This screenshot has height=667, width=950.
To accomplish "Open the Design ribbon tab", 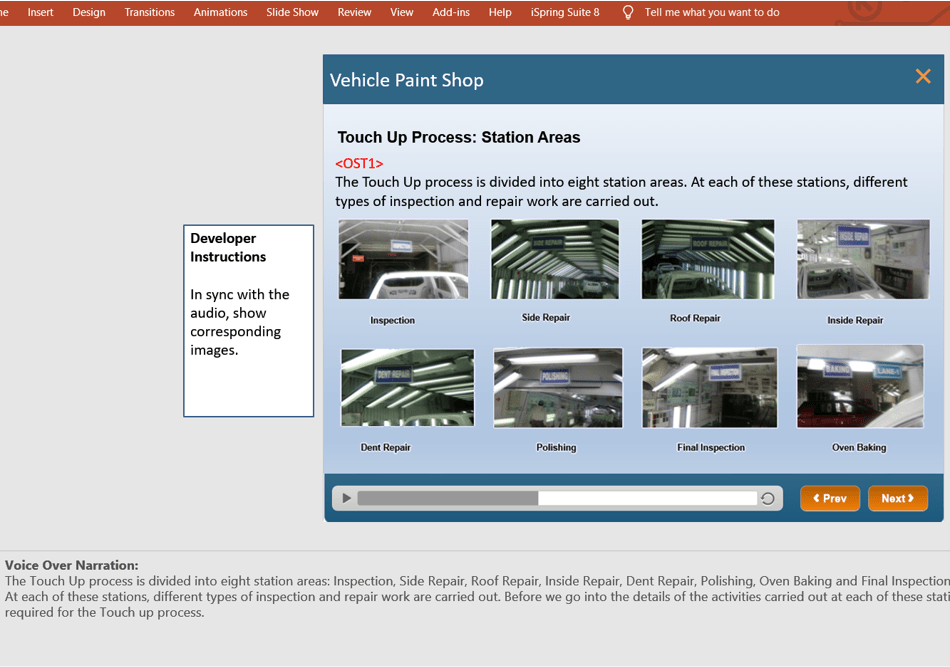I will tap(89, 12).
